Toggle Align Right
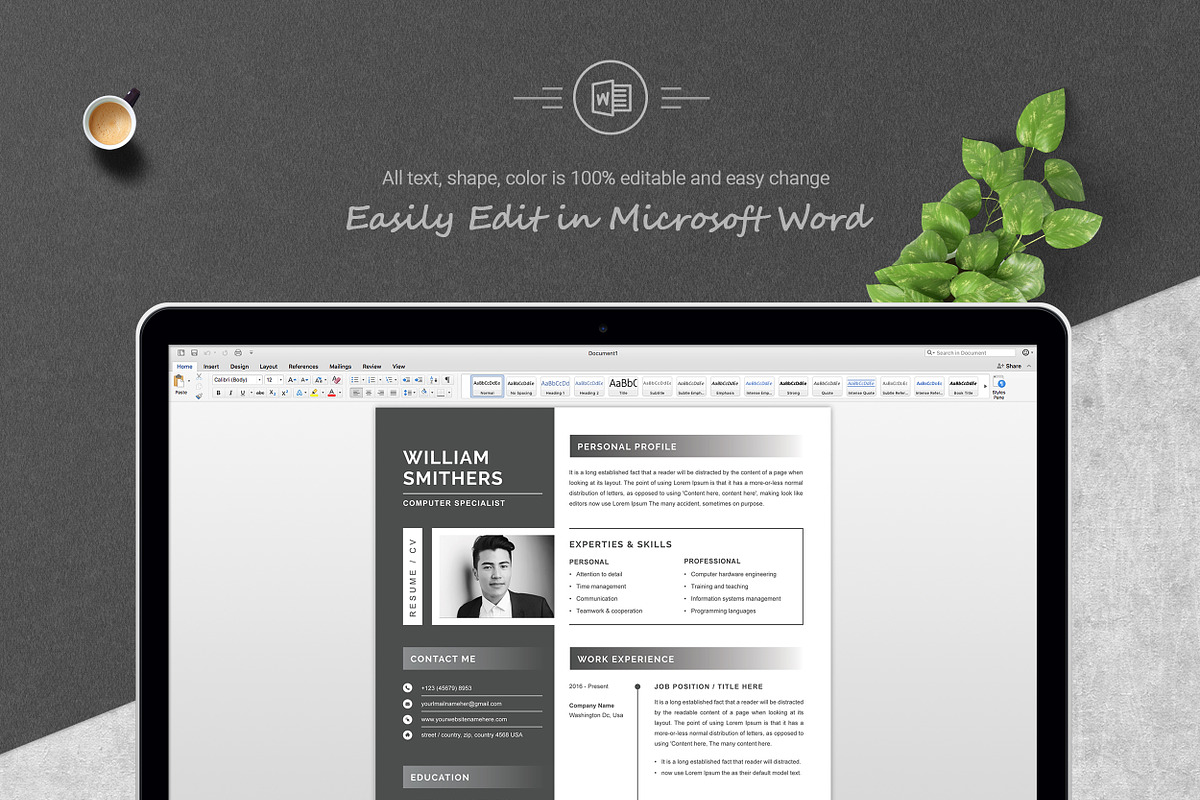This screenshot has height=800, width=1200. pyautogui.click(x=381, y=393)
